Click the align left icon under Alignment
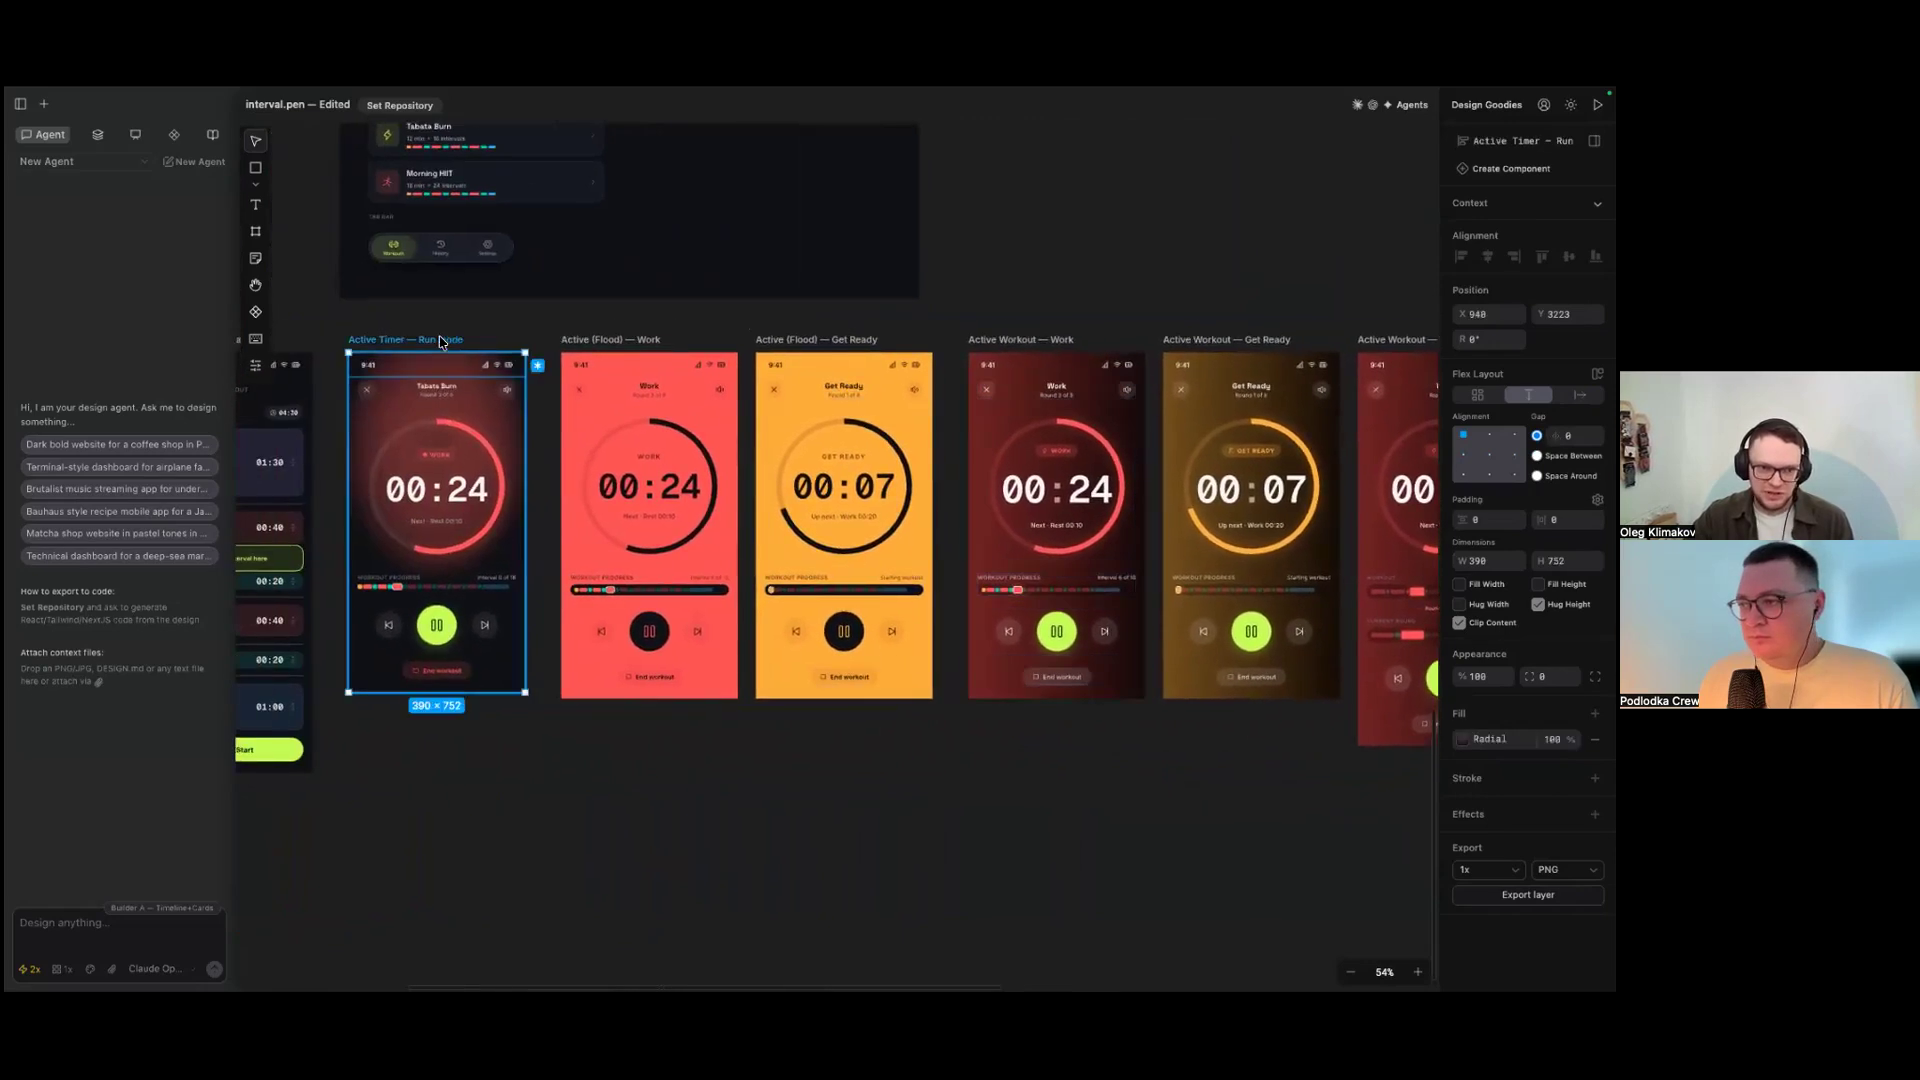1920x1080 pixels. tap(1461, 257)
